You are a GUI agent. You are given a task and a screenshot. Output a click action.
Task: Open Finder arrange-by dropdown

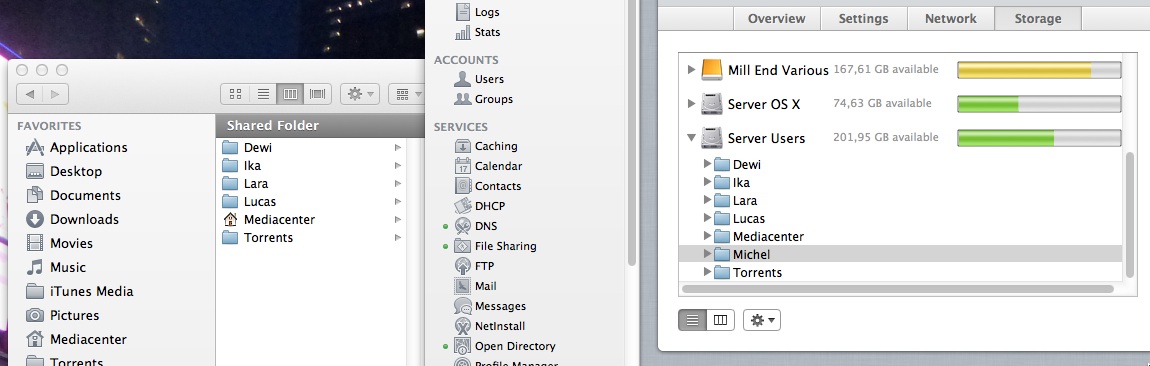click(406, 94)
